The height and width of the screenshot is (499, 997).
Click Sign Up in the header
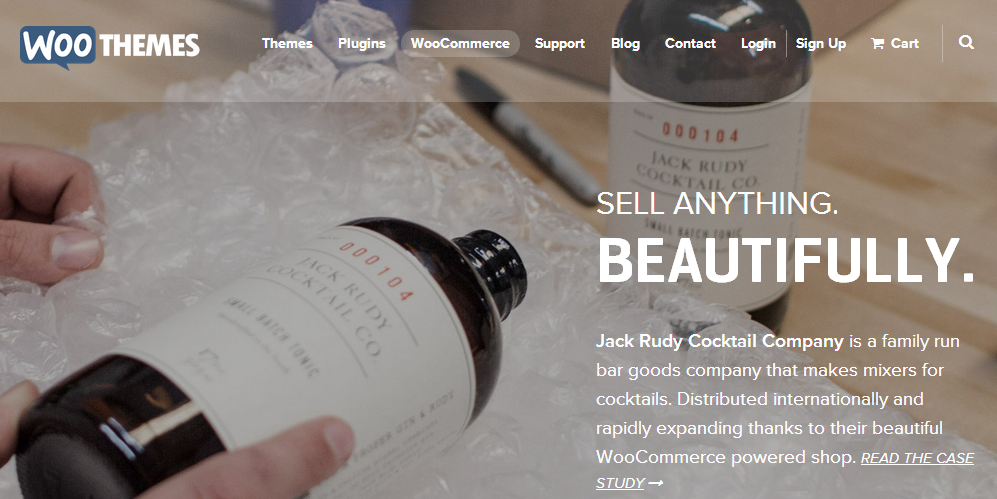tap(821, 43)
